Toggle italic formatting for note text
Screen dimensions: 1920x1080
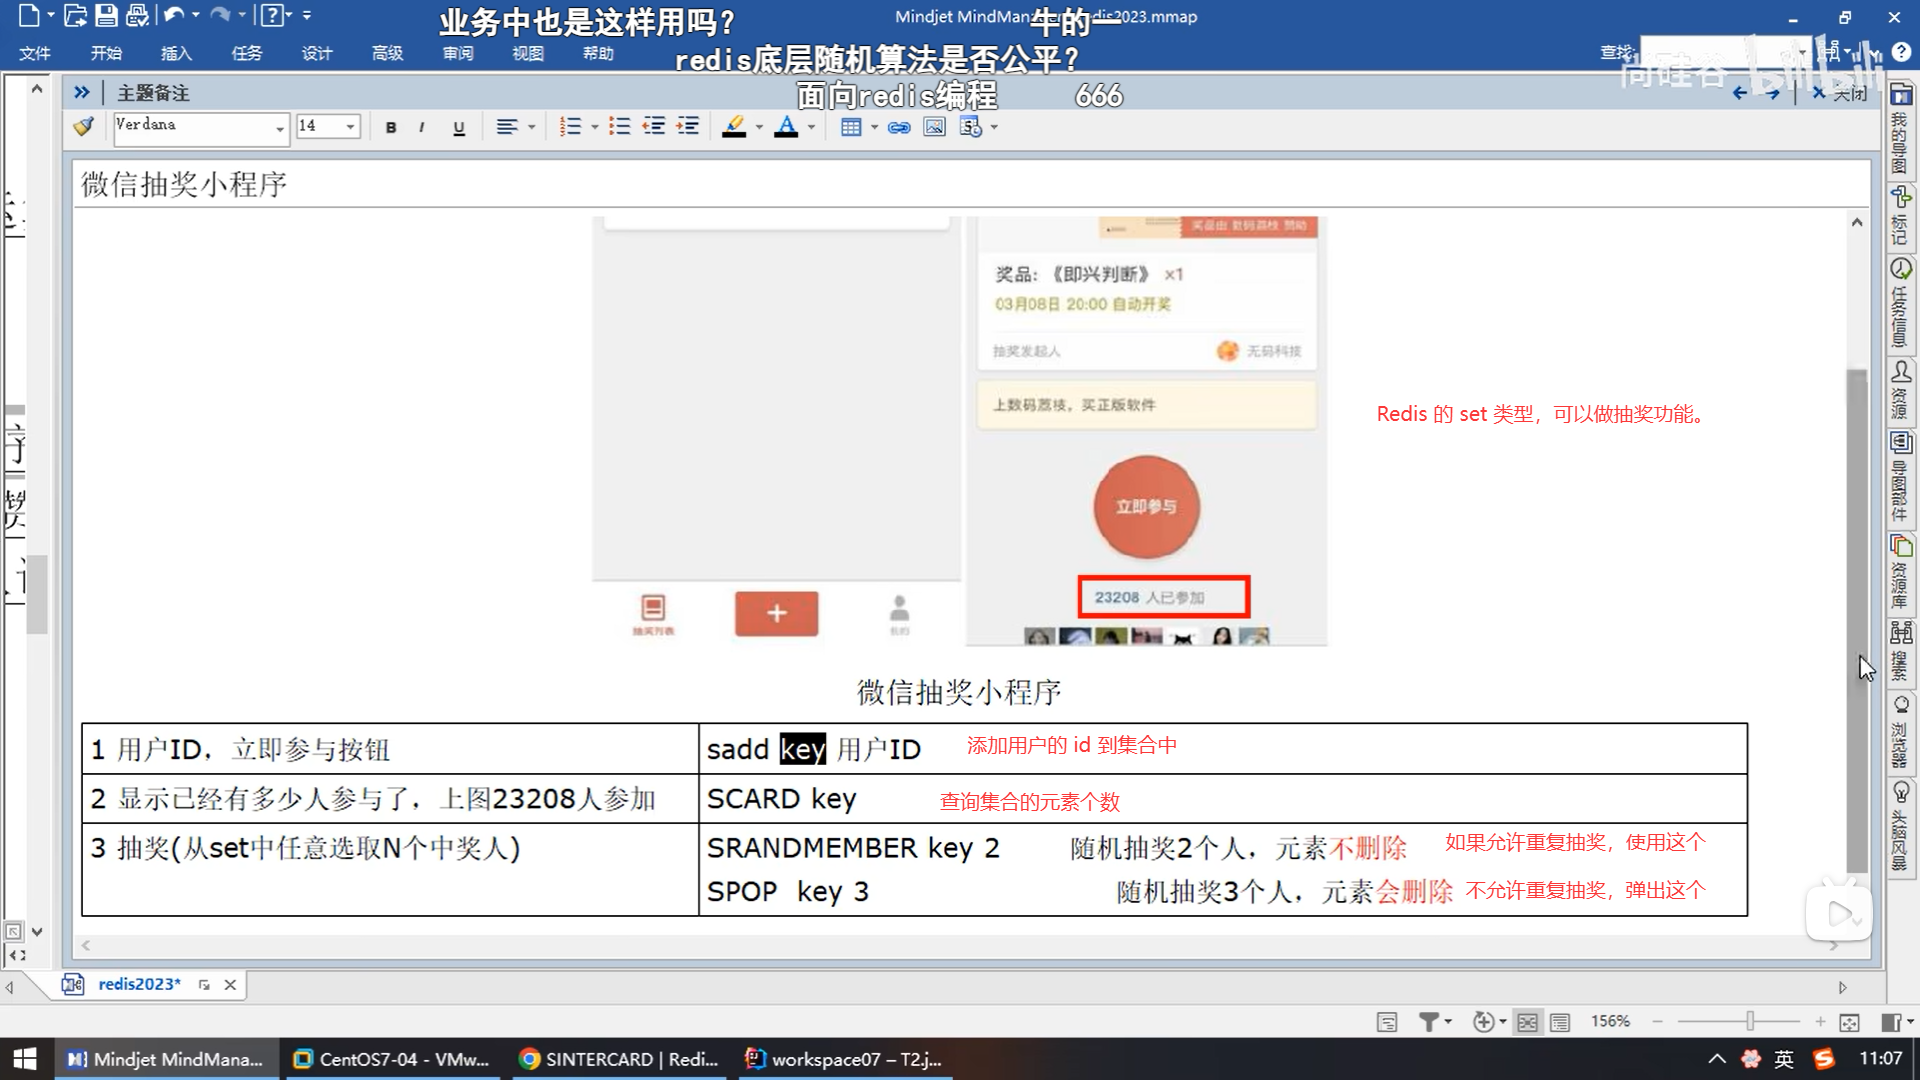click(x=421, y=126)
